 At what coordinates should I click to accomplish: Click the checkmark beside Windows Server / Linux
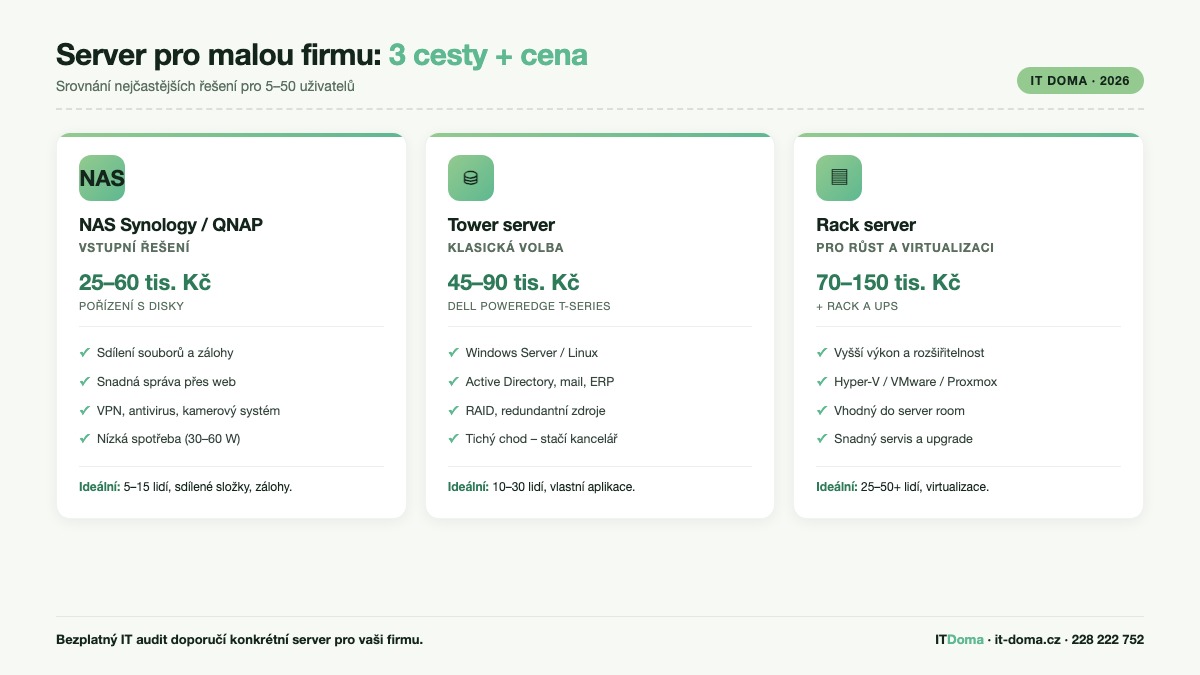pos(454,353)
